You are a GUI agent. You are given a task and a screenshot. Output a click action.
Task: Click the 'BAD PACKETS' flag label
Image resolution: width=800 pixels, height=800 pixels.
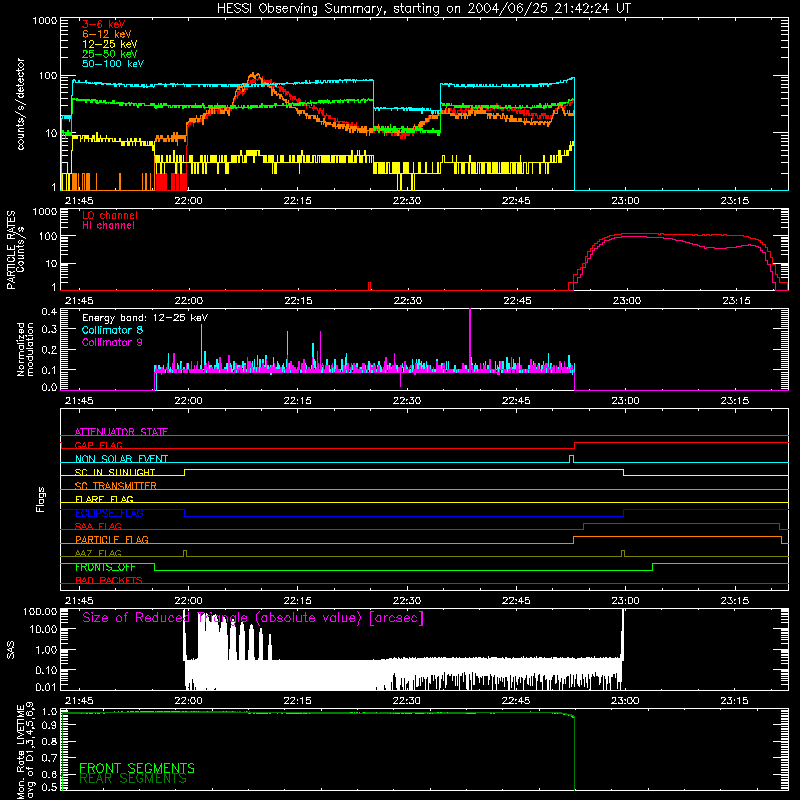pos(109,580)
